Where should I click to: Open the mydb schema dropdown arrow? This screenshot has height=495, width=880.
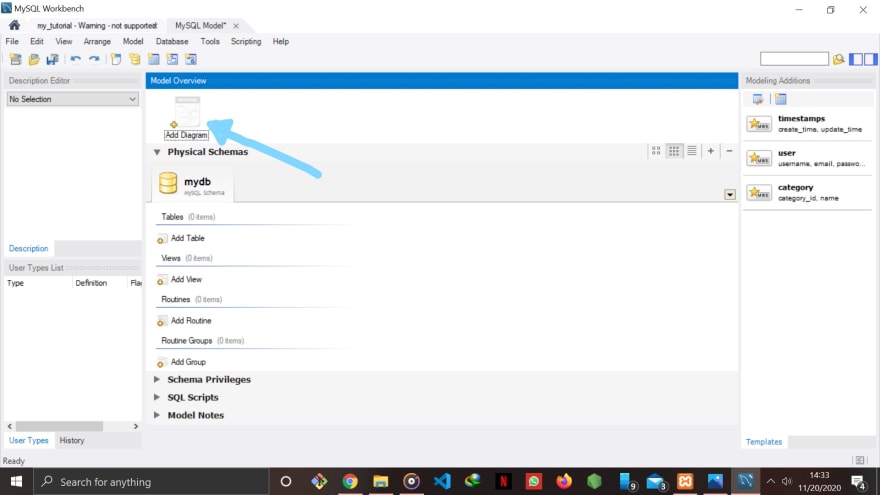coord(730,195)
